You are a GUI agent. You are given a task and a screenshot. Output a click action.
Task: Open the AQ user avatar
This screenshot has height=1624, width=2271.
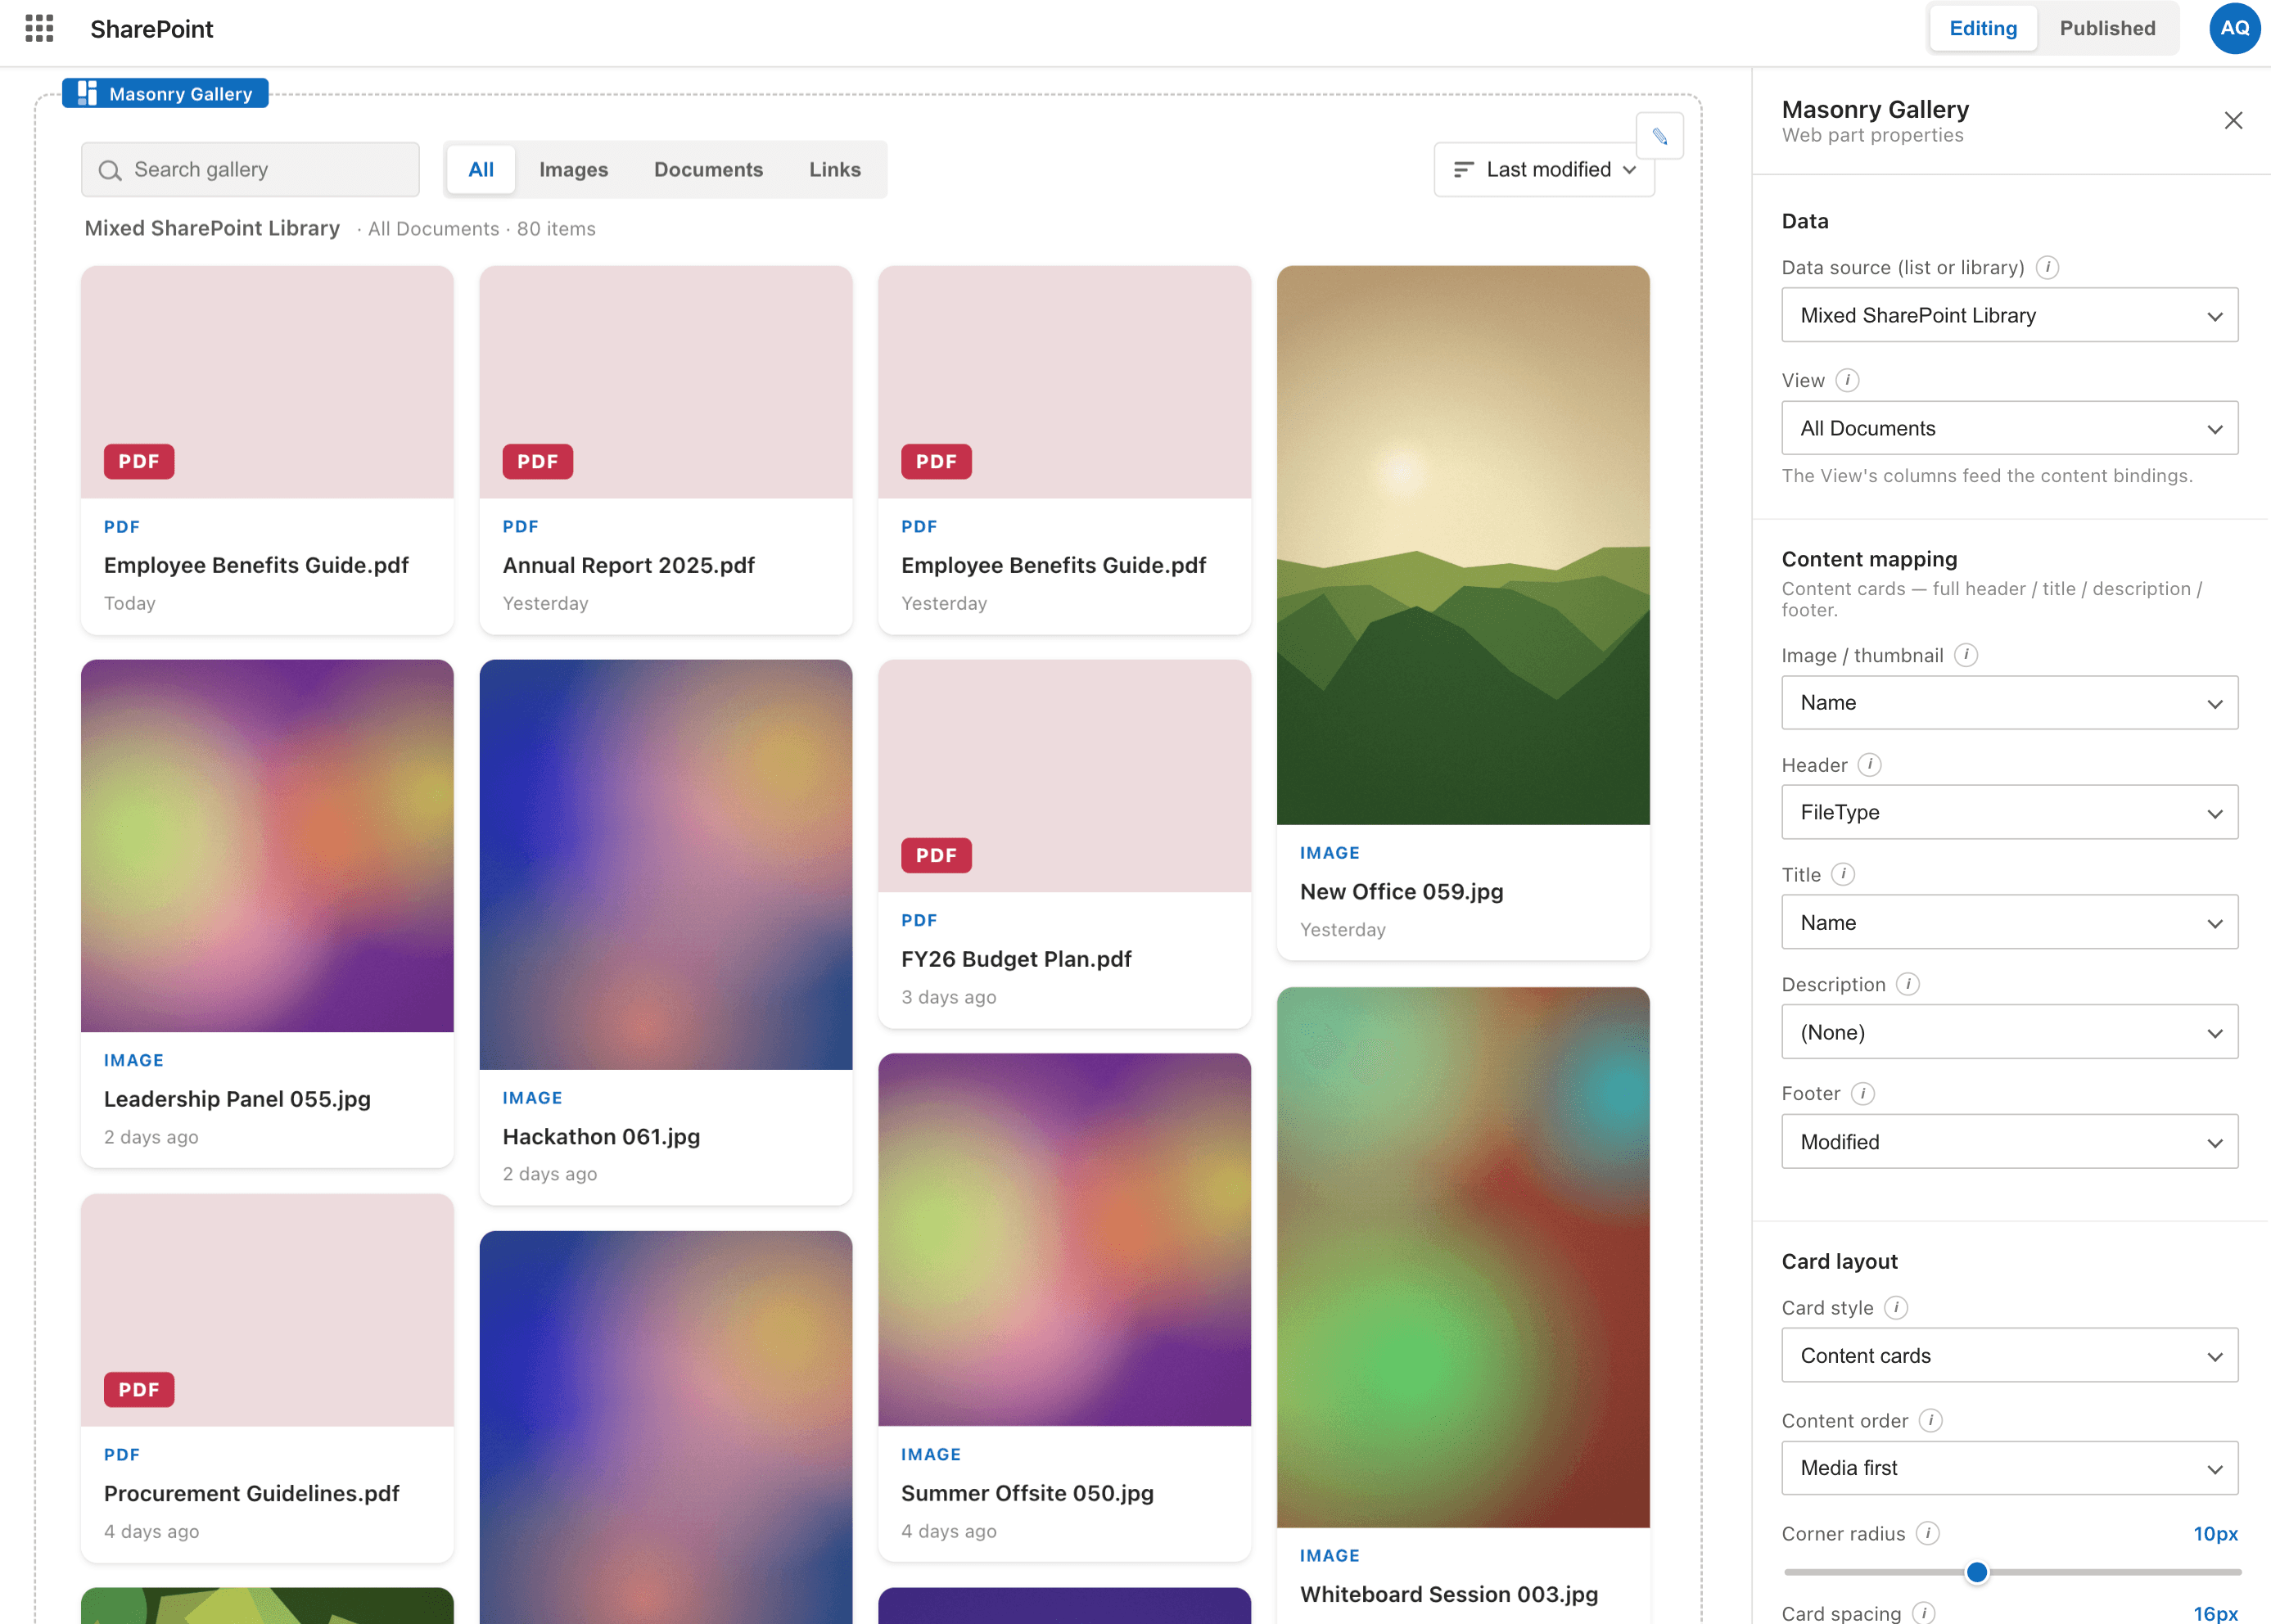(2235, 28)
